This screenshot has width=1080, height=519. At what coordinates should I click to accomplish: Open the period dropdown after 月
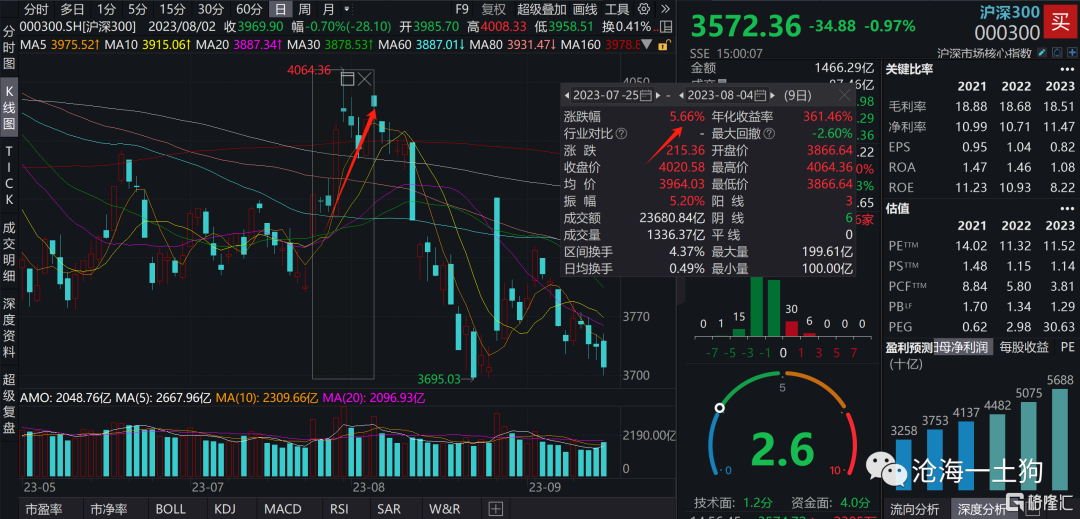click(x=347, y=10)
